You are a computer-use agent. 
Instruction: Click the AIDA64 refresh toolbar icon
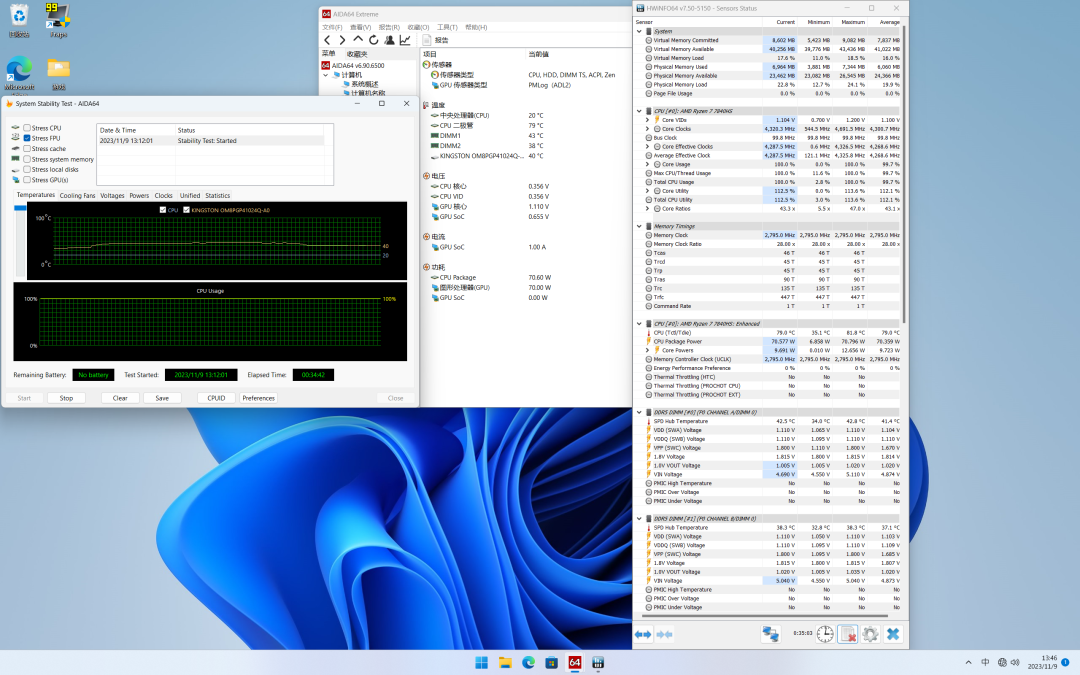pos(374,40)
